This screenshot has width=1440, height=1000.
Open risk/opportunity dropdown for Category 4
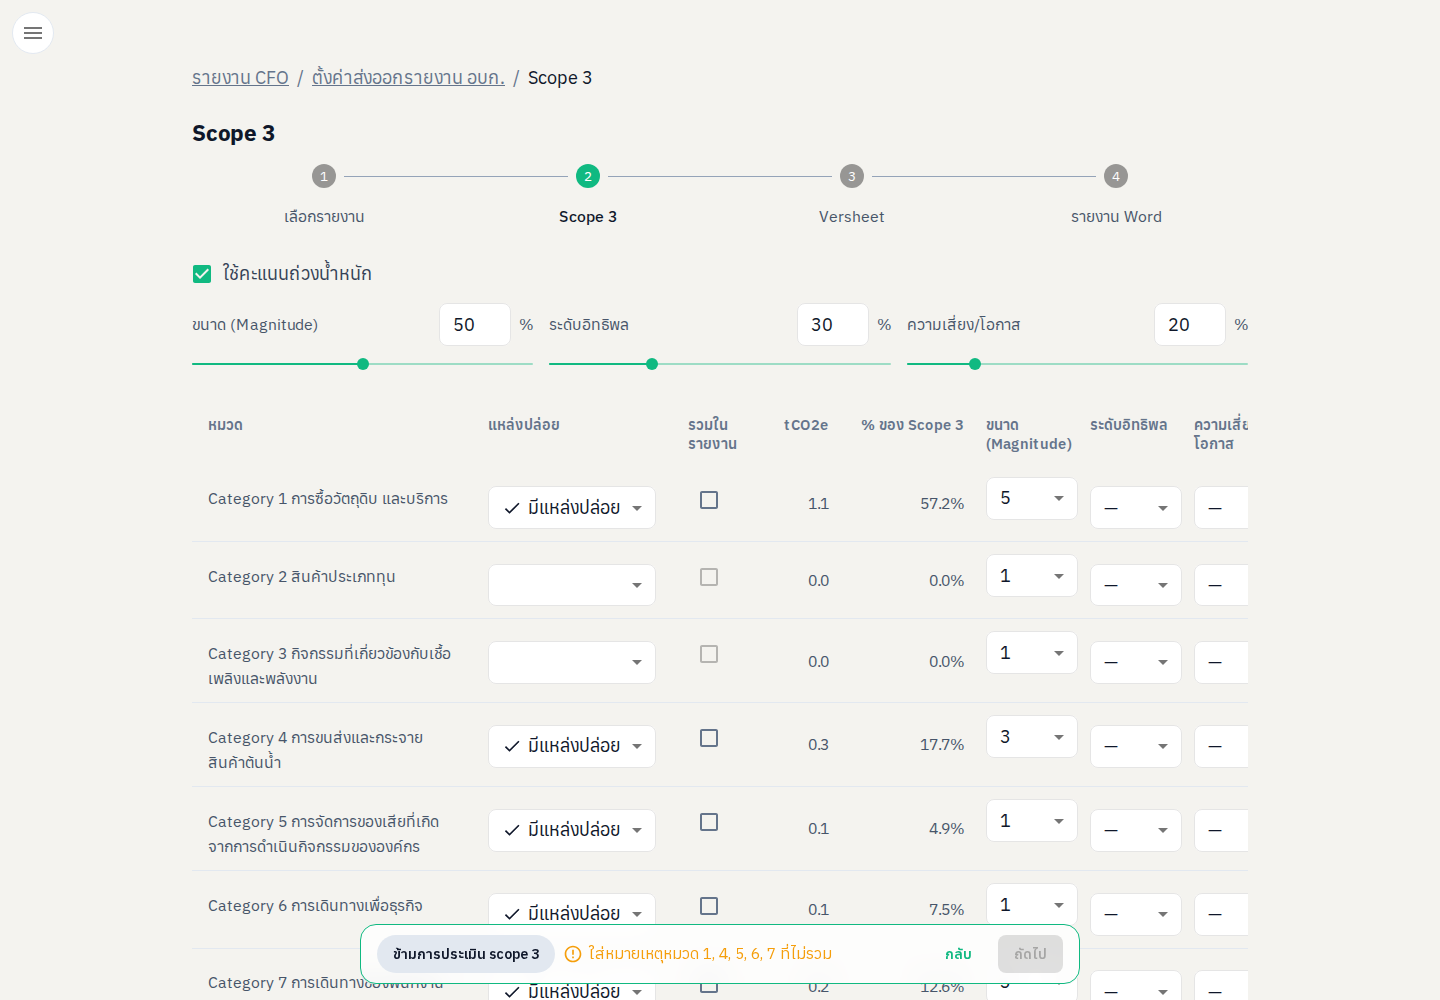tap(1221, 746)
